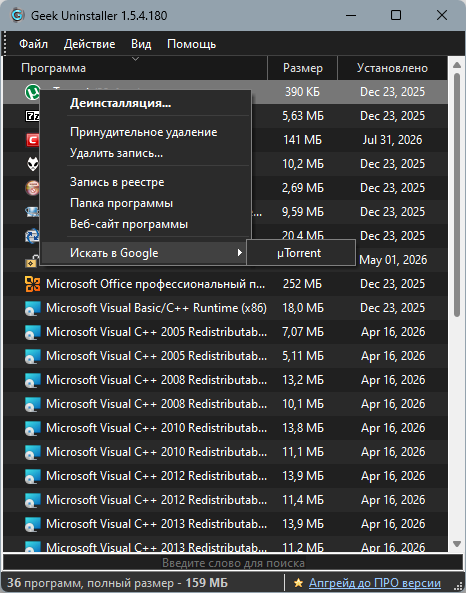This screenshot has height=593, width=466.
Task: Click the scrollbar up arrow
Action: [x=457, y=65]
